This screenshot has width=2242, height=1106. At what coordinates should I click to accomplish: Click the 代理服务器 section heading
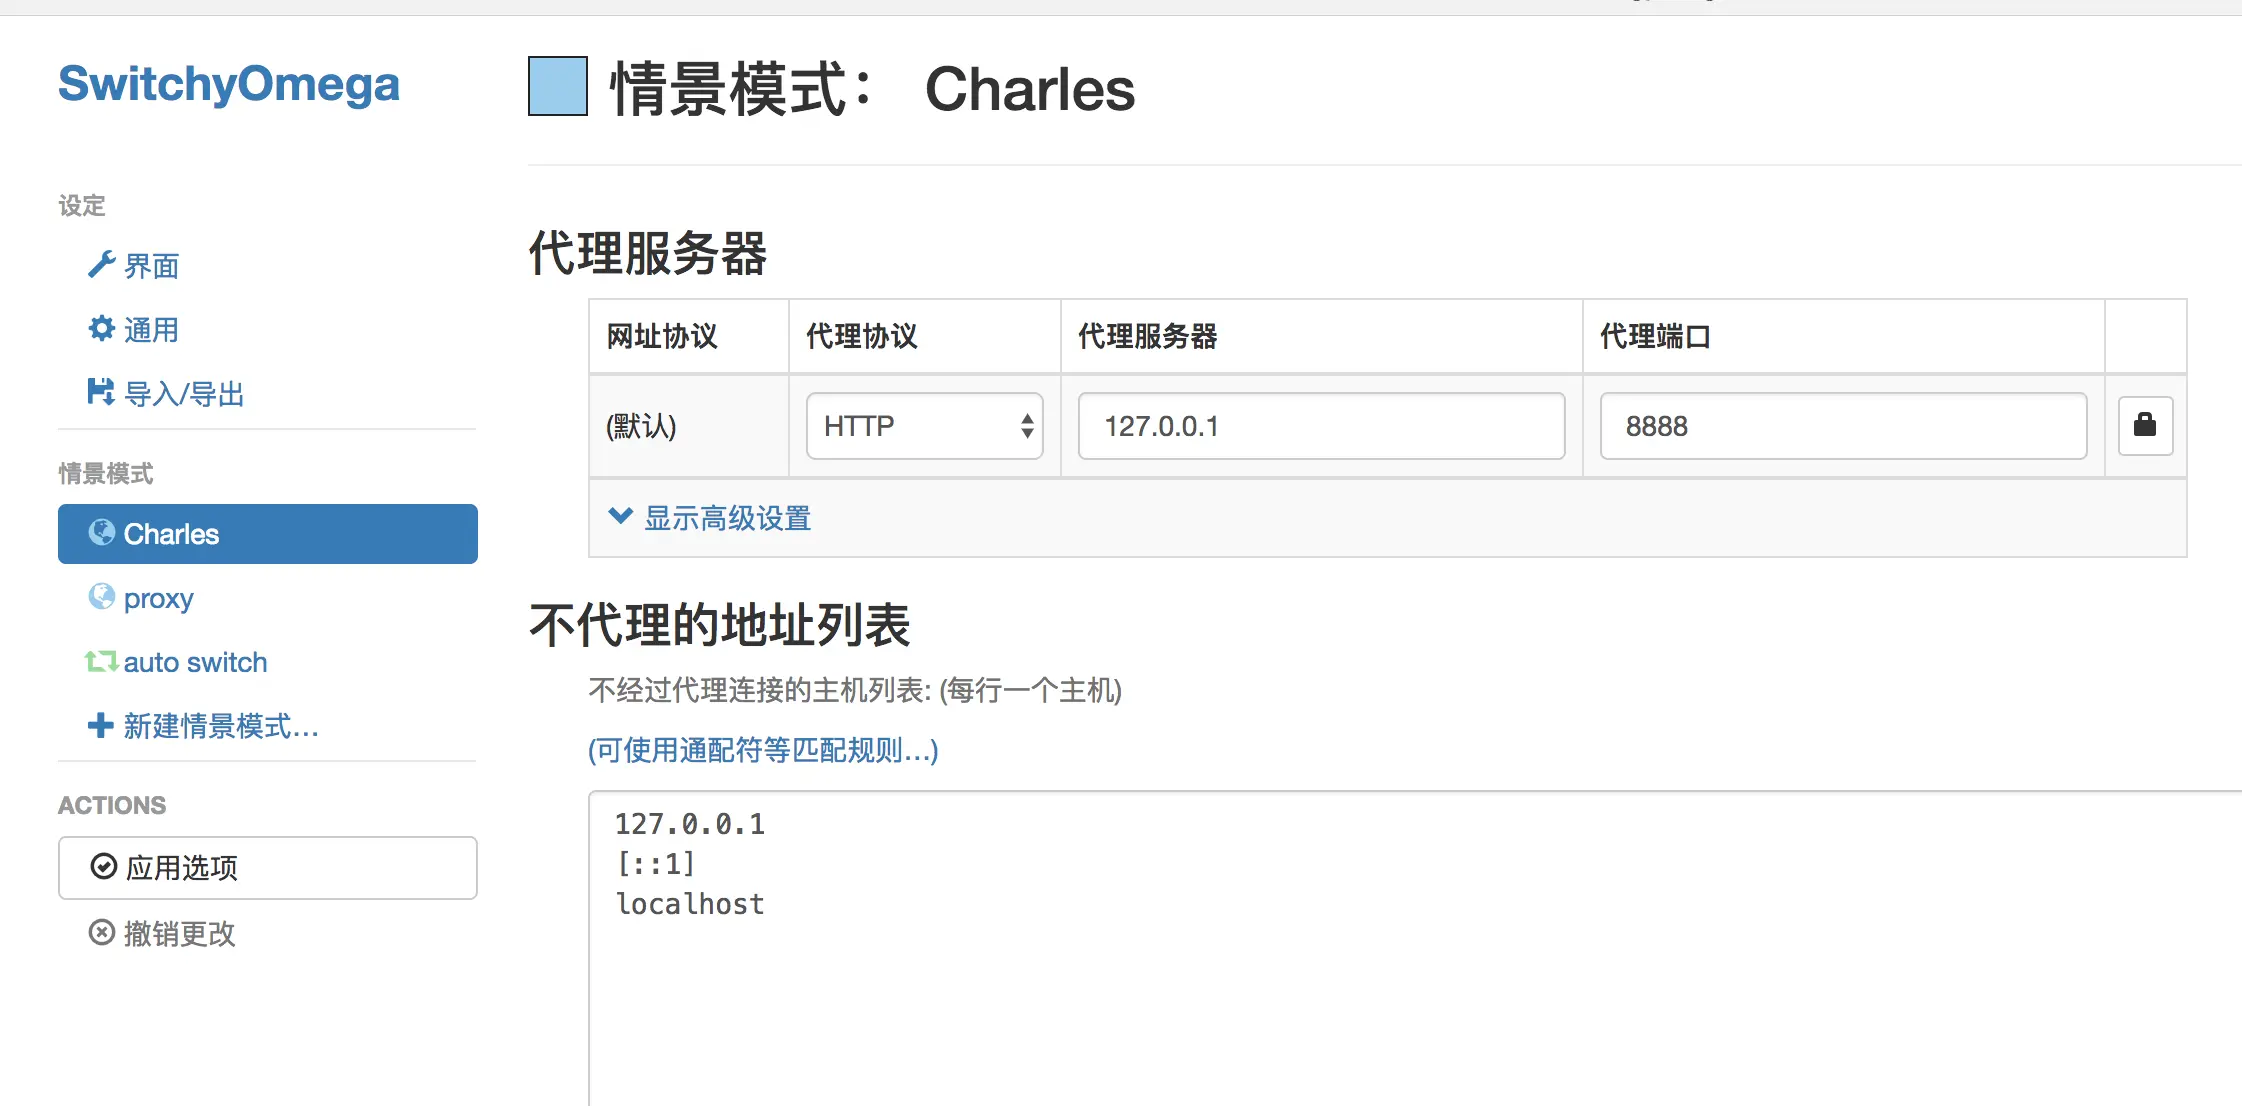[x=648, y=252]
